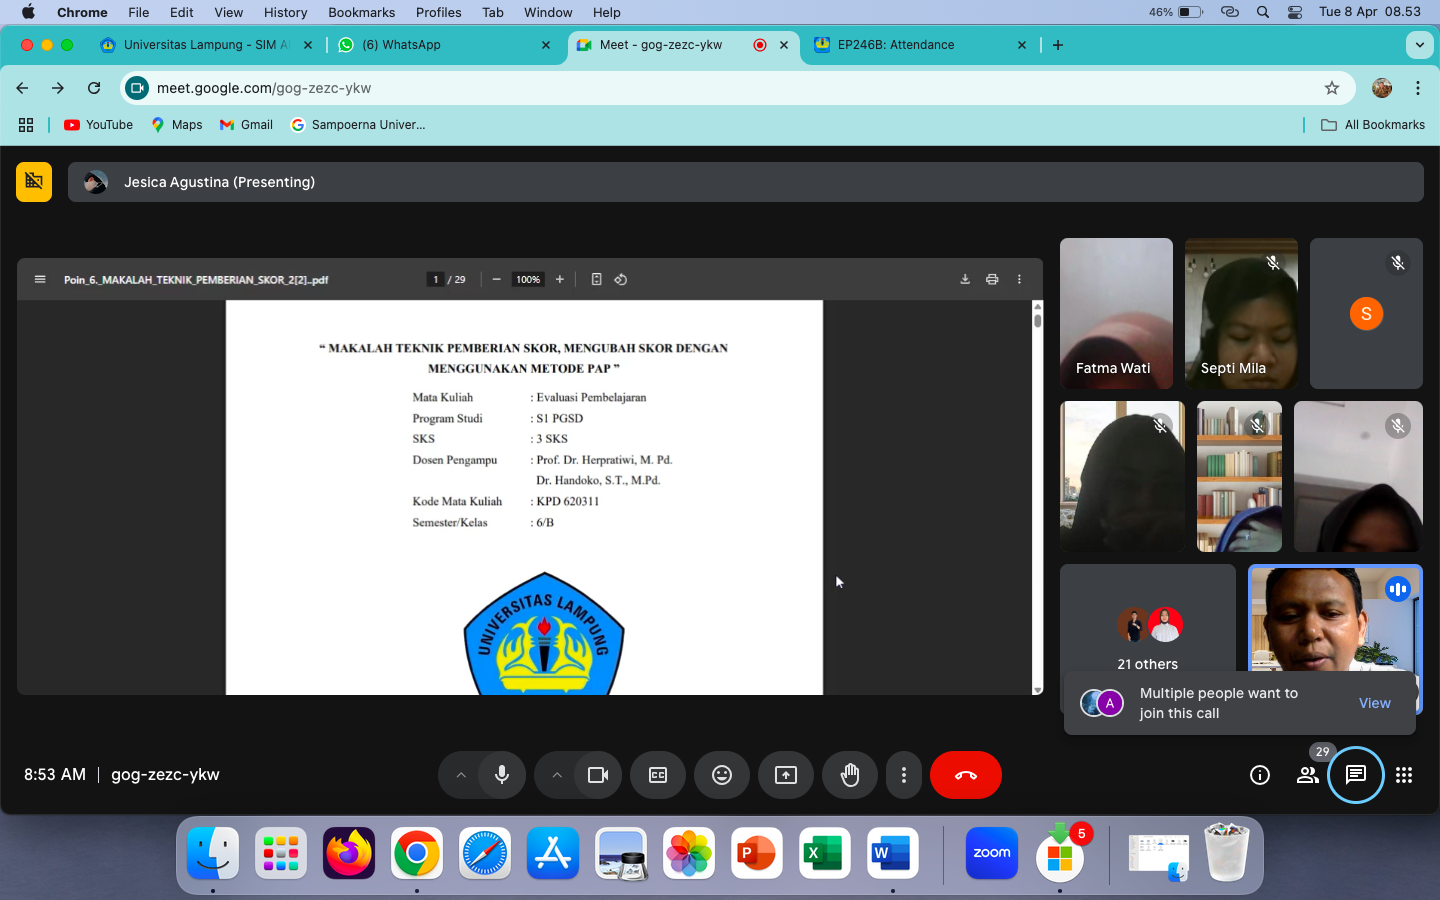Click the Present now screen share icon
This screenshot has height=900, width=1440.
point(786,775)
